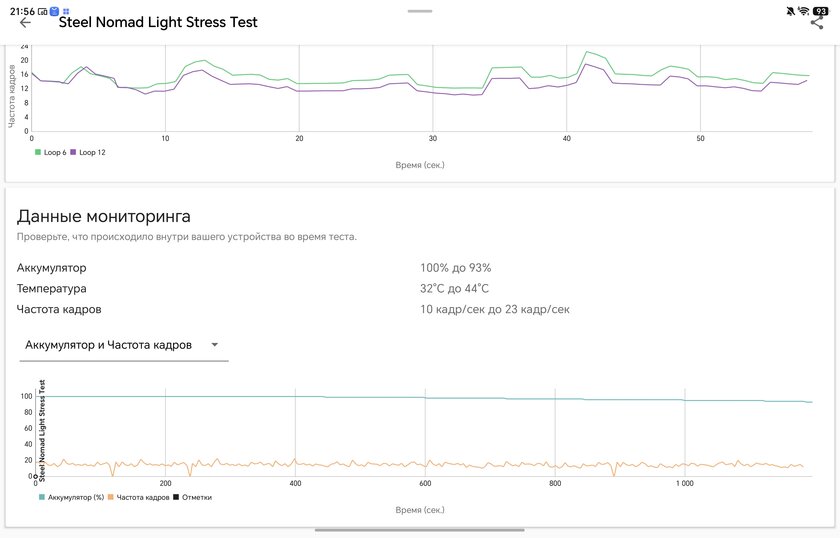
Task: Tap the share icon at top right
Action: [x=816, y=23]
